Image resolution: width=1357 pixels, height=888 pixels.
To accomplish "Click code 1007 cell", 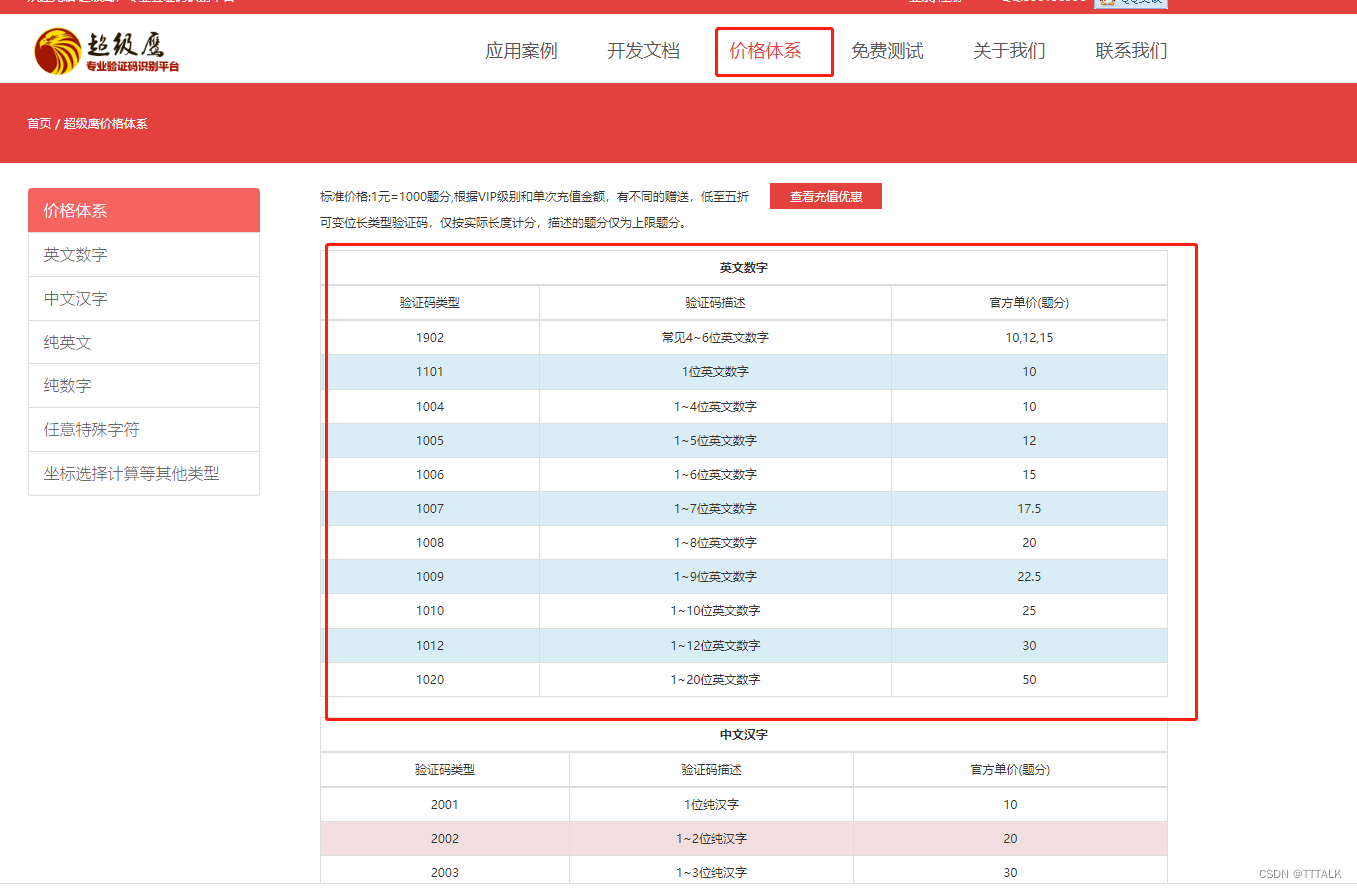I will point(430,509).
